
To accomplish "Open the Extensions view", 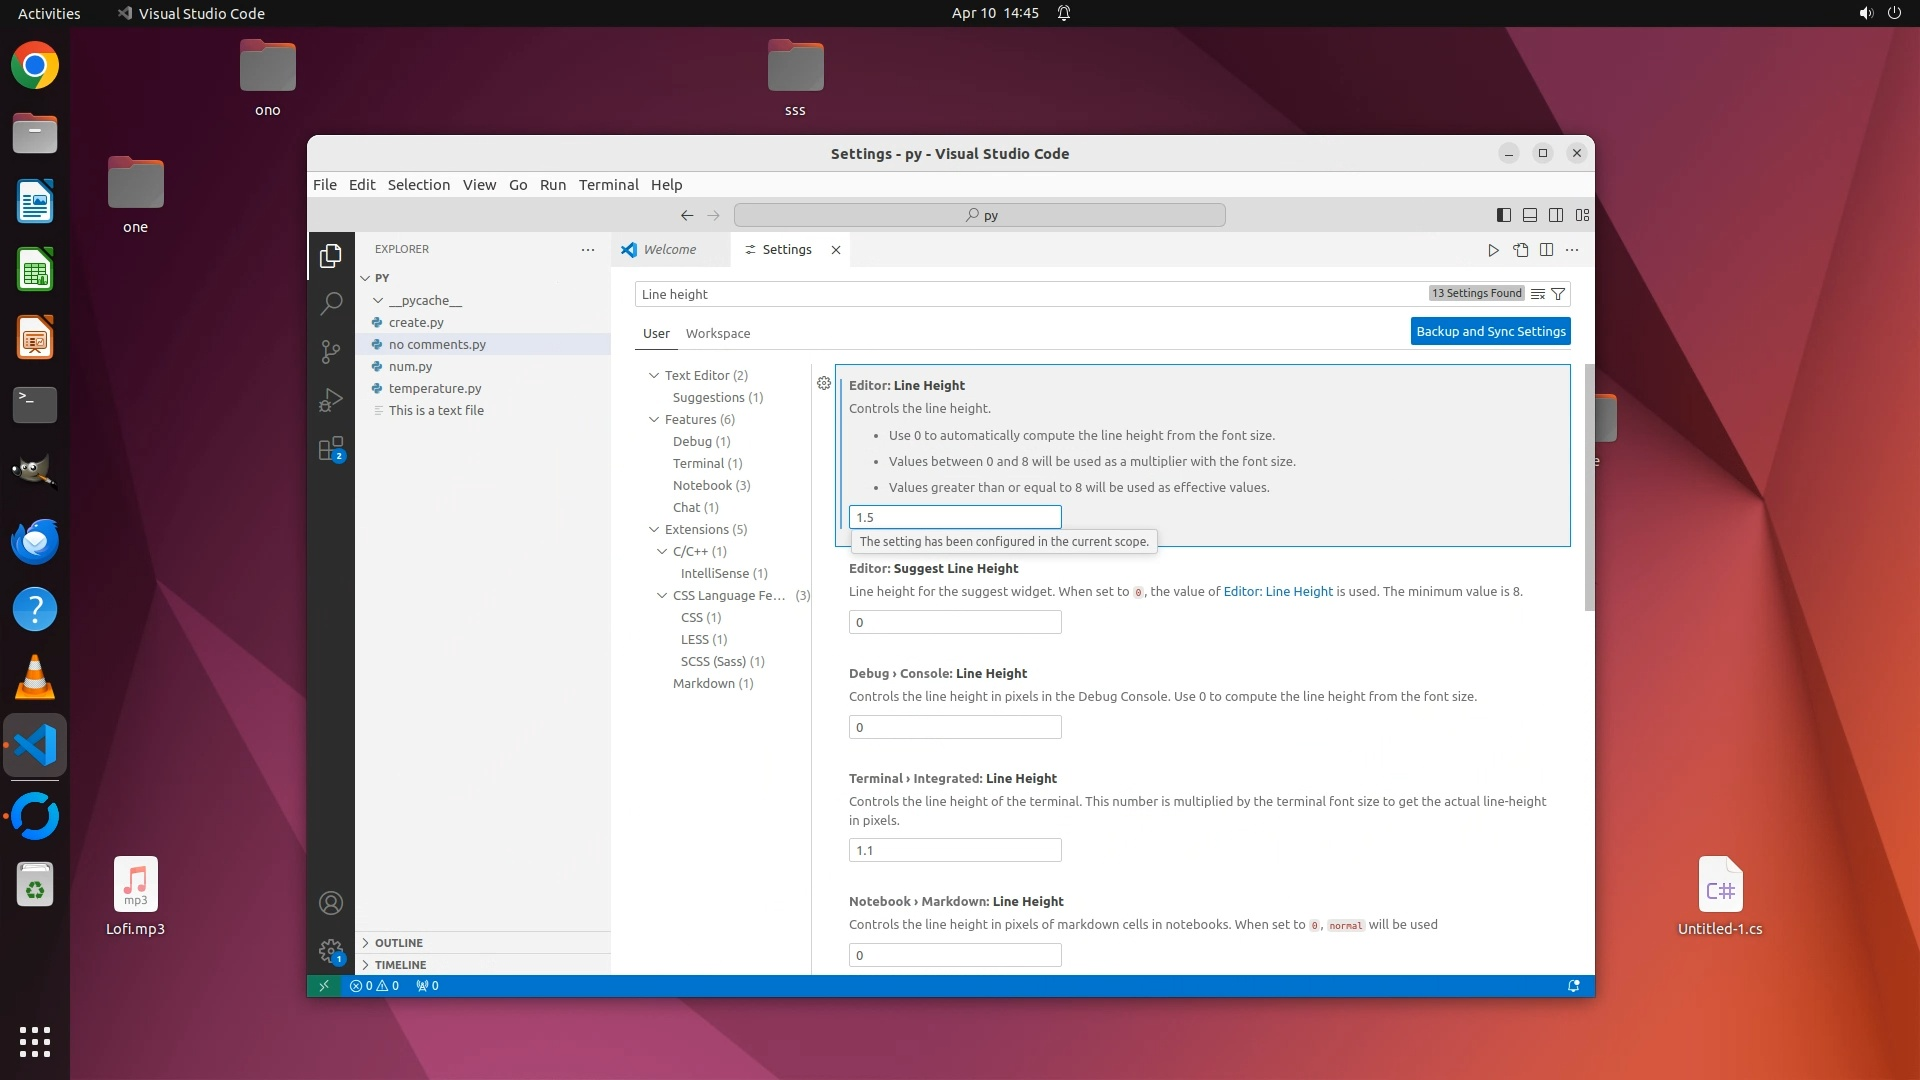I will pyautogui.click(x=331, y=449).
